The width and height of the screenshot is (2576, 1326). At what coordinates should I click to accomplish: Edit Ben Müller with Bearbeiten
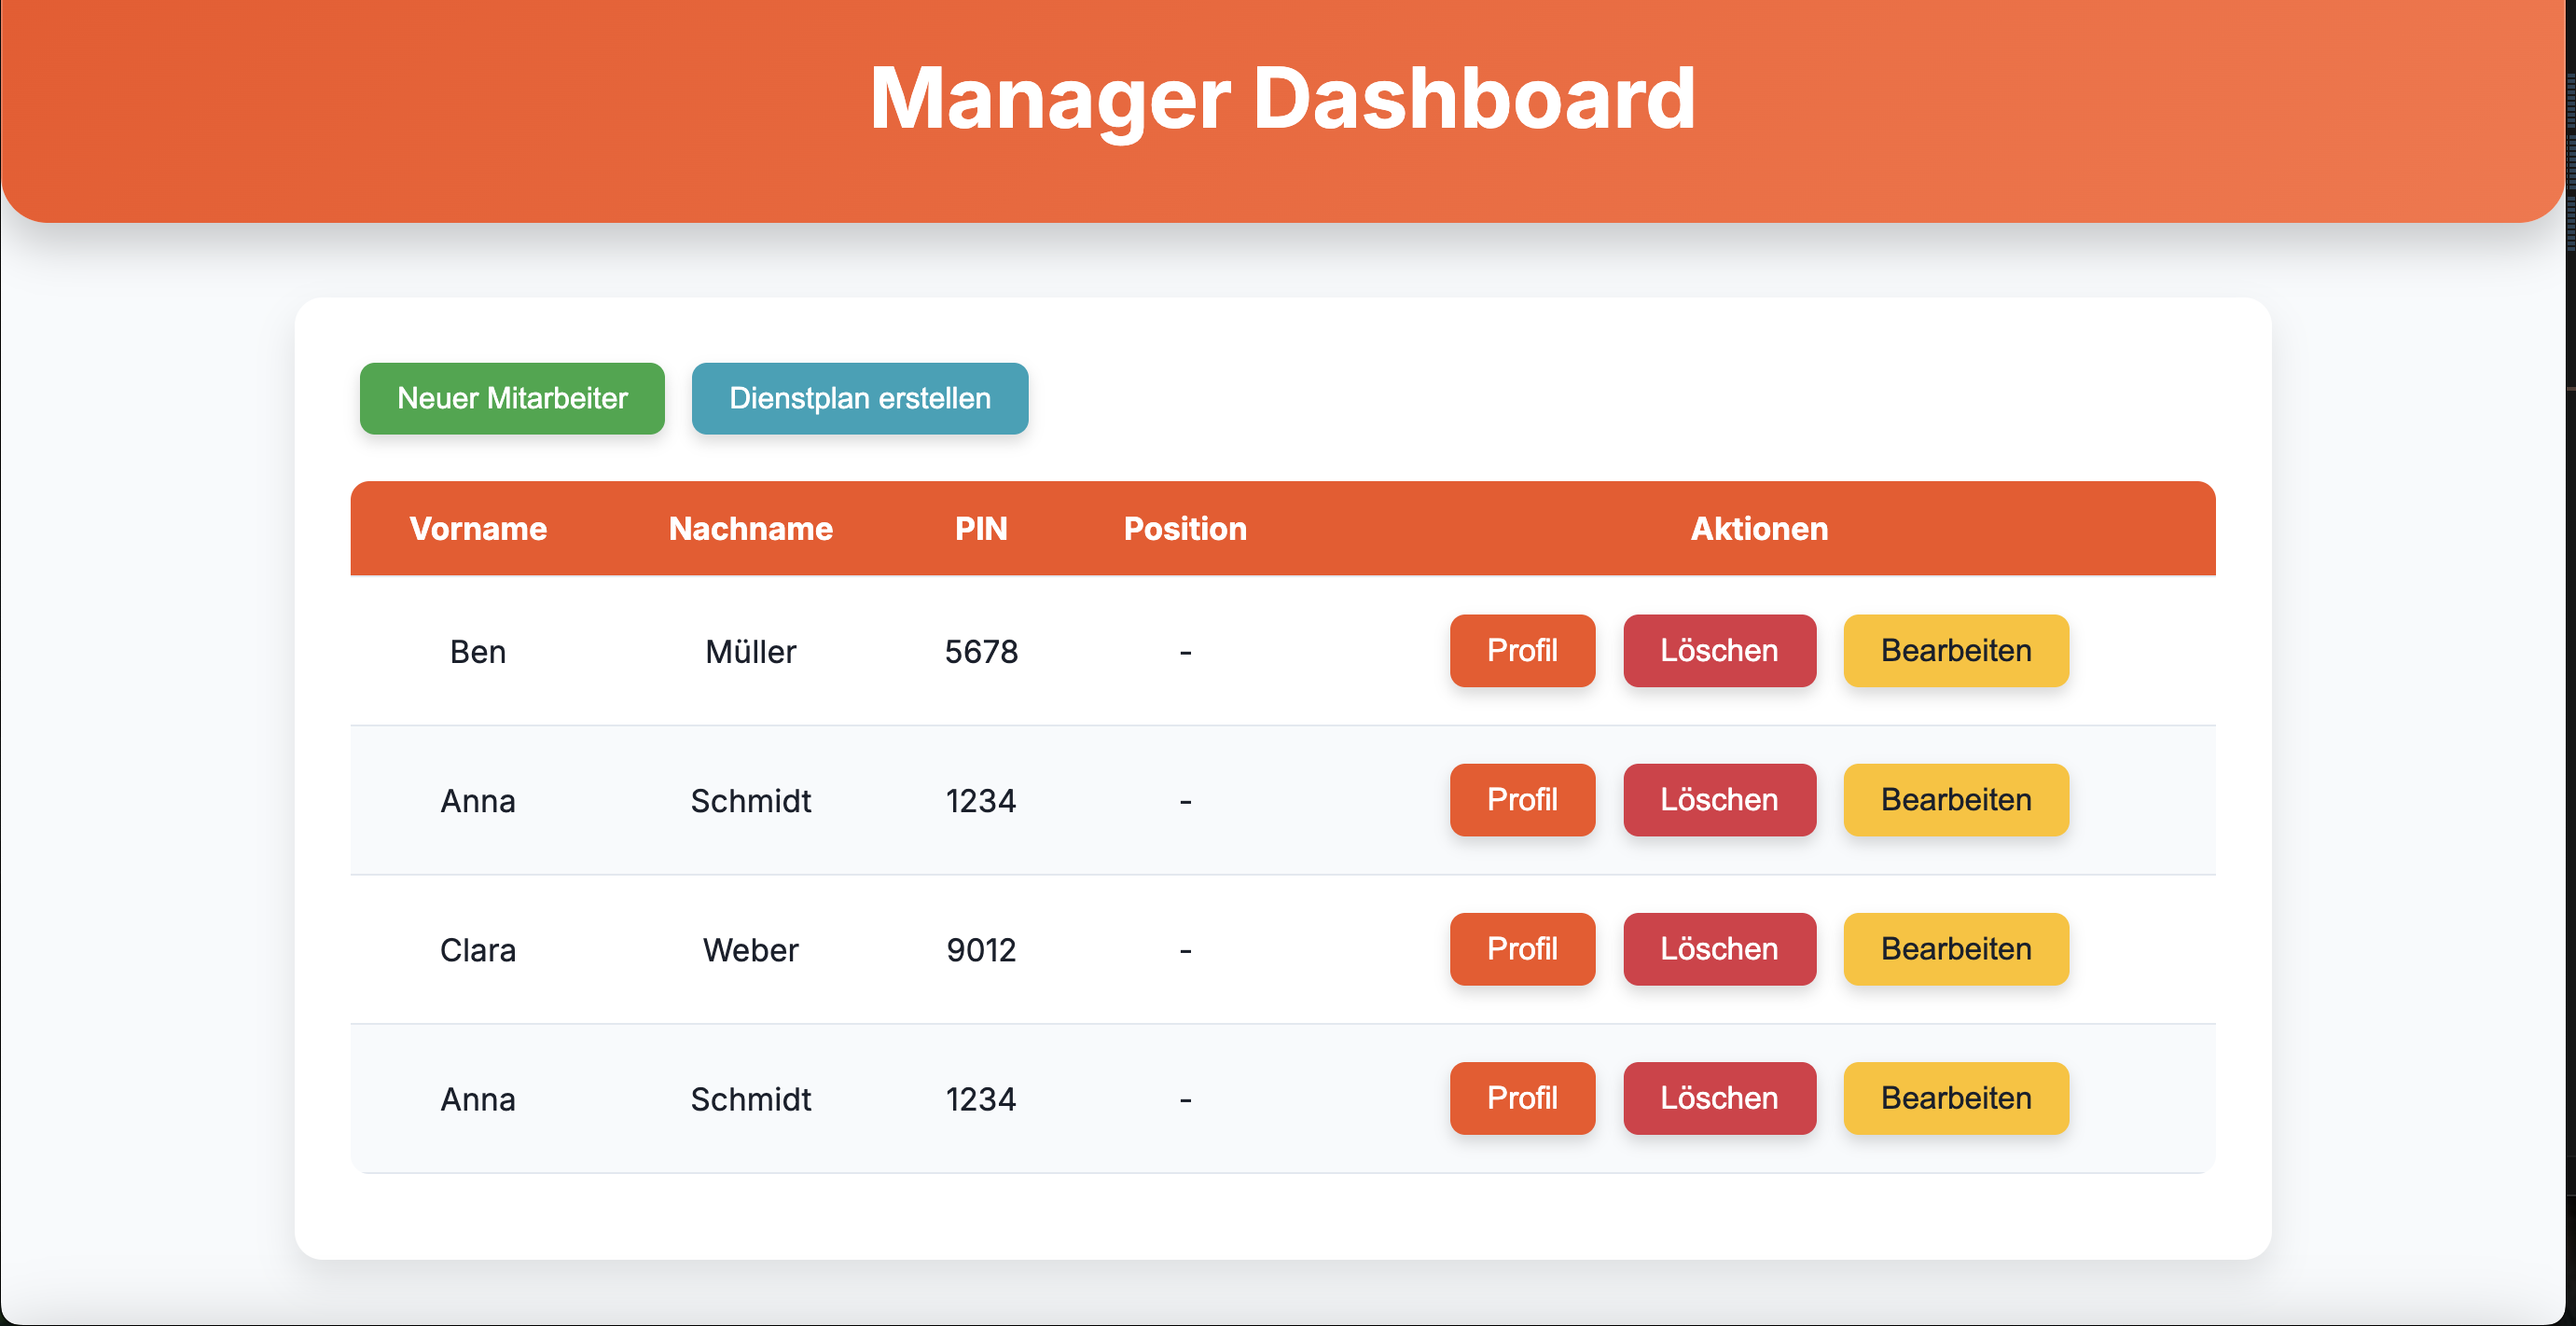point(1956,651)
